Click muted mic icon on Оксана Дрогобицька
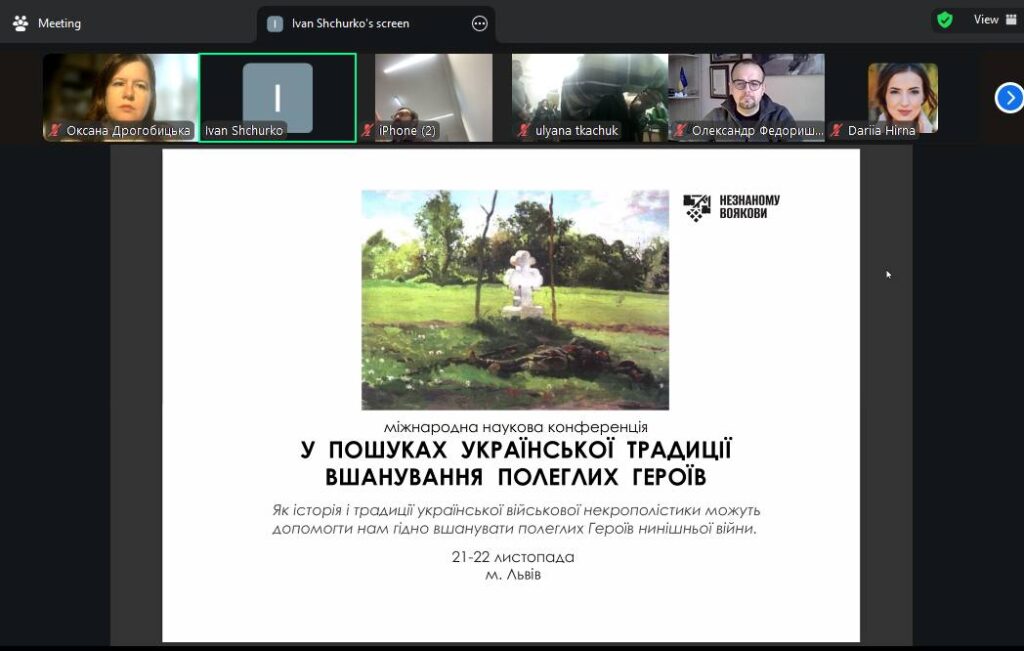Screen dimensions: 1024x651 click(x=56, y=131)
